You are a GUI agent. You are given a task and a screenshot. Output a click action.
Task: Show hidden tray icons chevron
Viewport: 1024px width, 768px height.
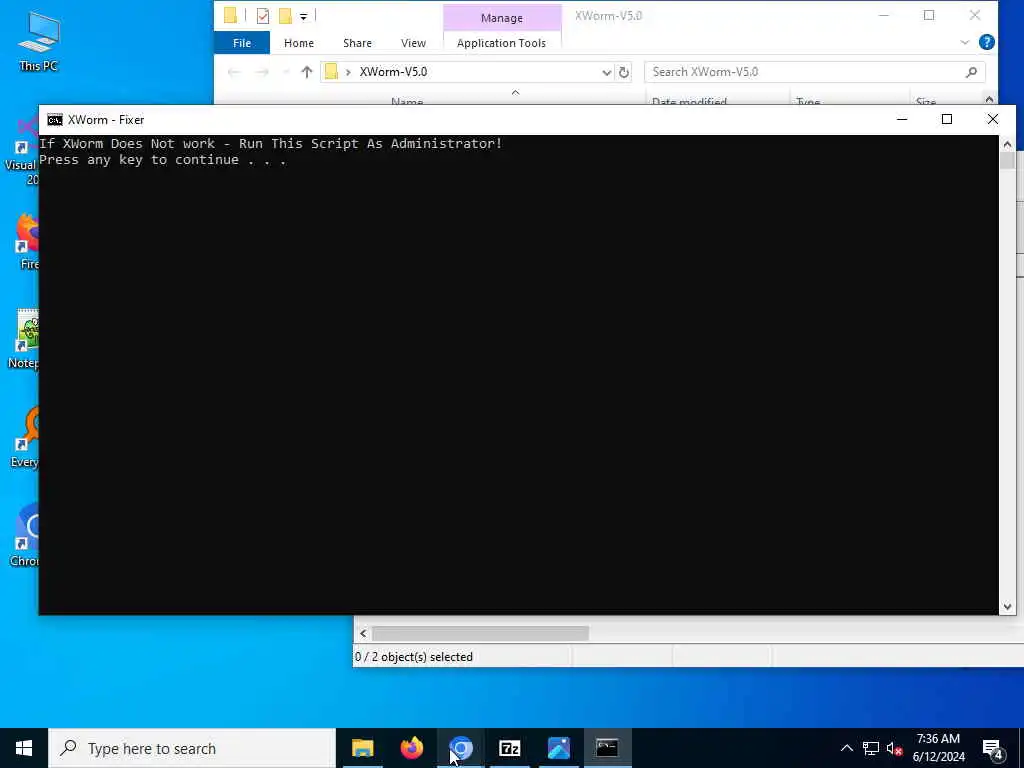(x=846, y=748)
